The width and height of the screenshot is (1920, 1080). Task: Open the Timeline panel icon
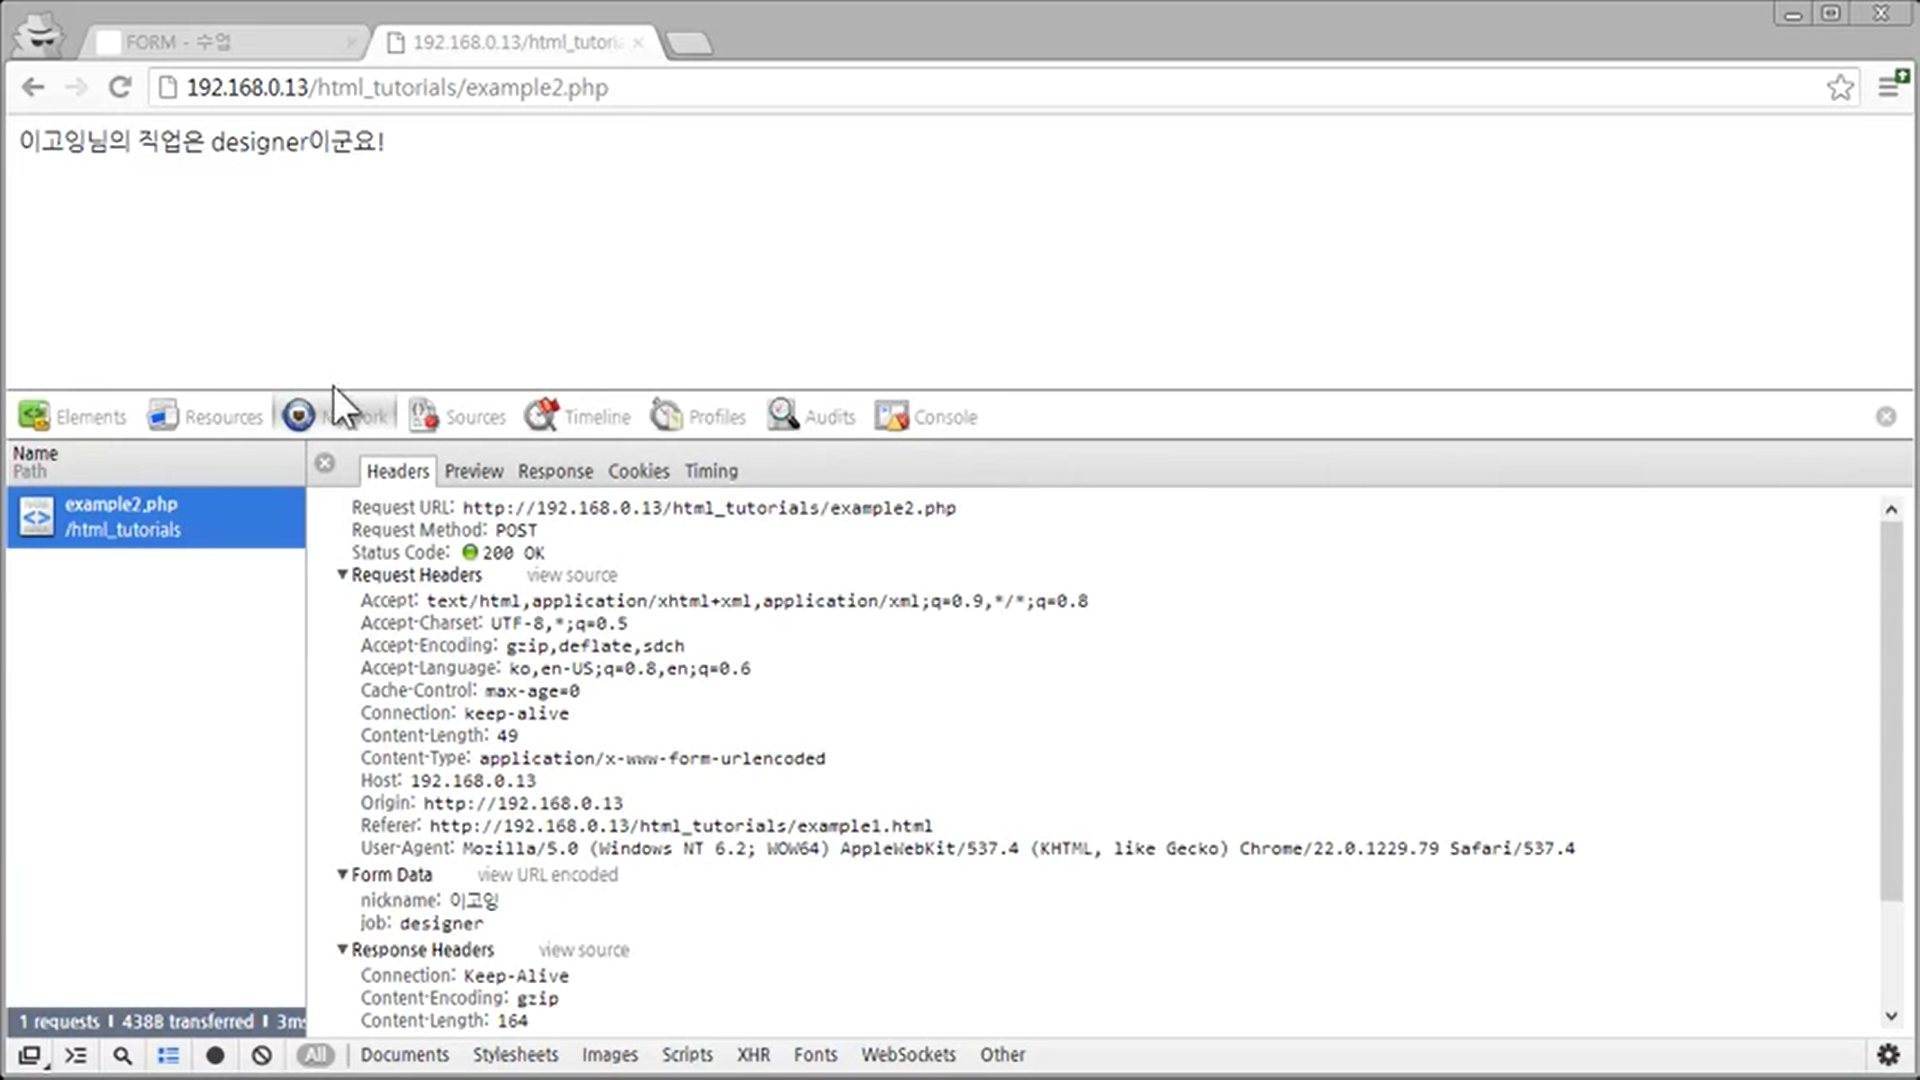(x=542, y=416)
